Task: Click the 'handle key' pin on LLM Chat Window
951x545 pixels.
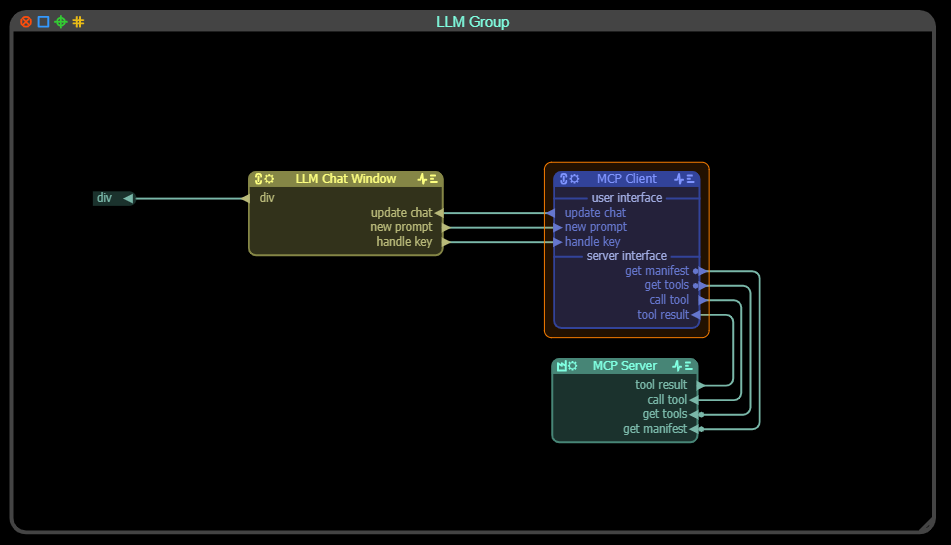Action: [x=445, y=242]
